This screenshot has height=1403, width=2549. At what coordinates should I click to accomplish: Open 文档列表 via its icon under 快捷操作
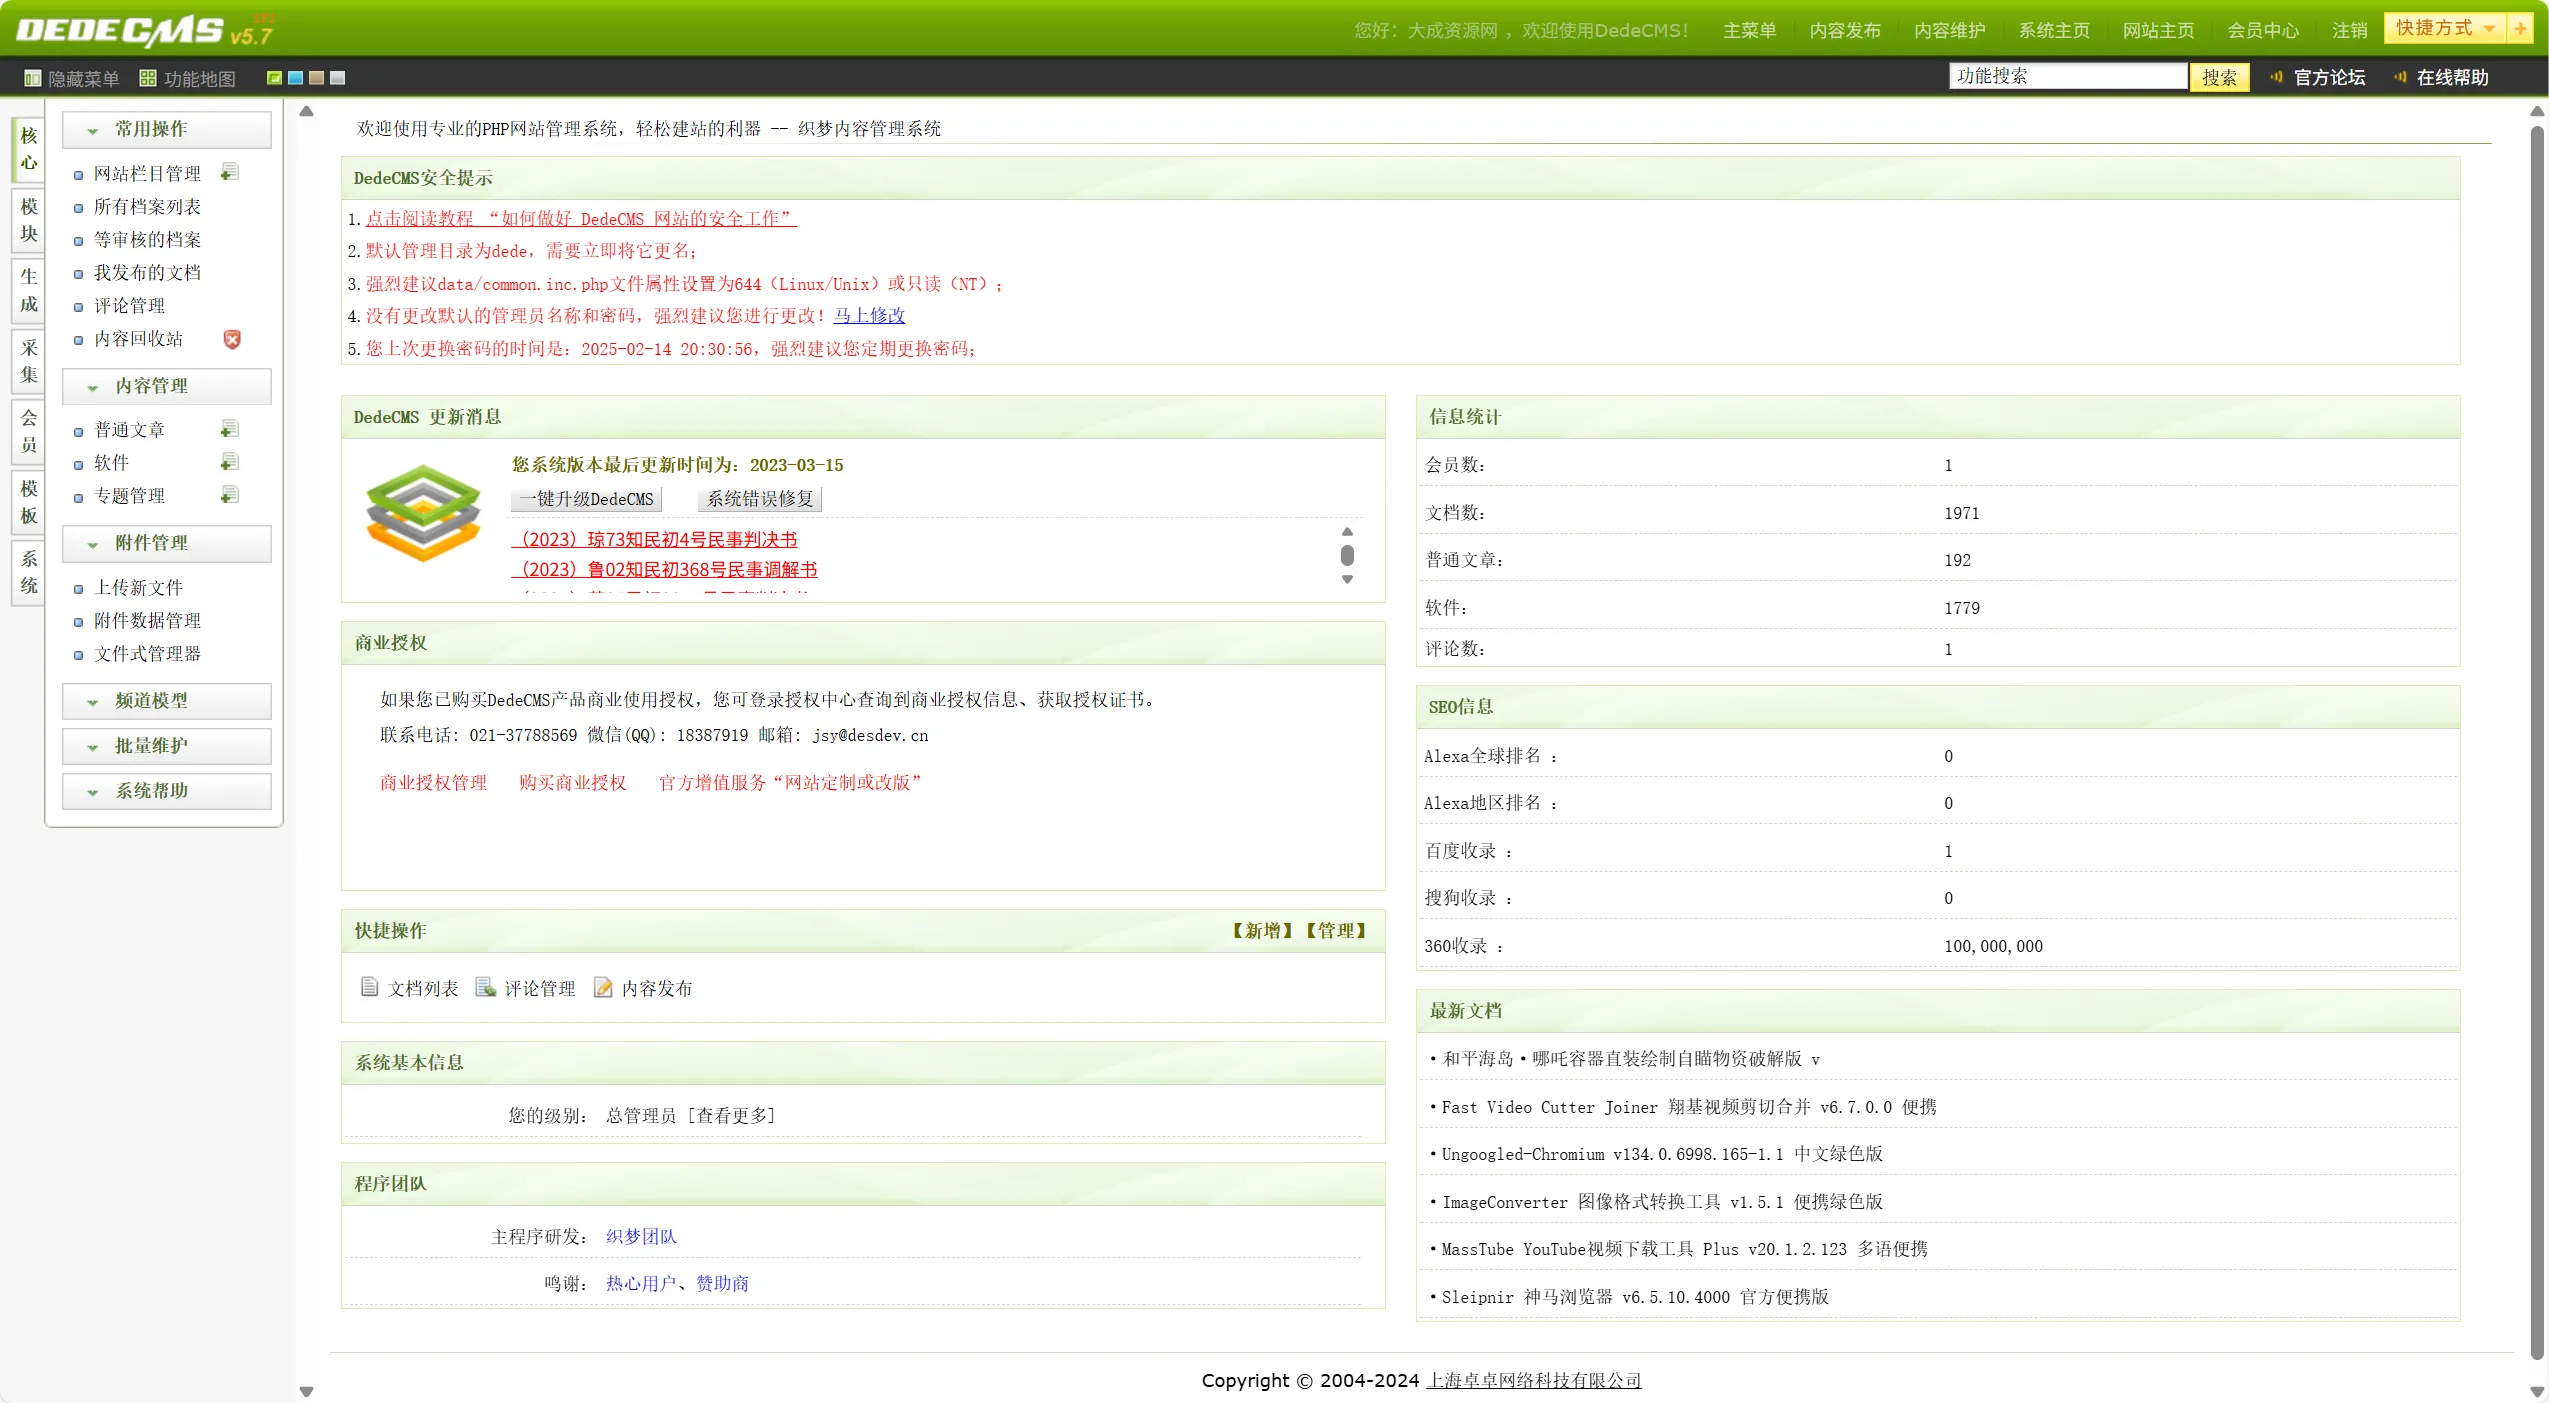371,987
